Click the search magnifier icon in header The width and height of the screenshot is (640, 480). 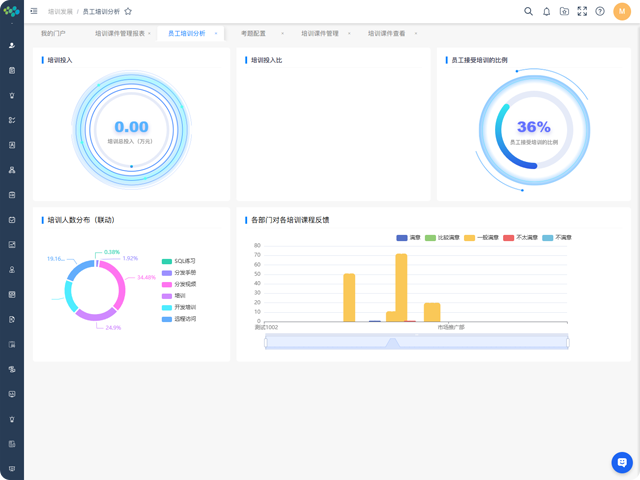529,11
